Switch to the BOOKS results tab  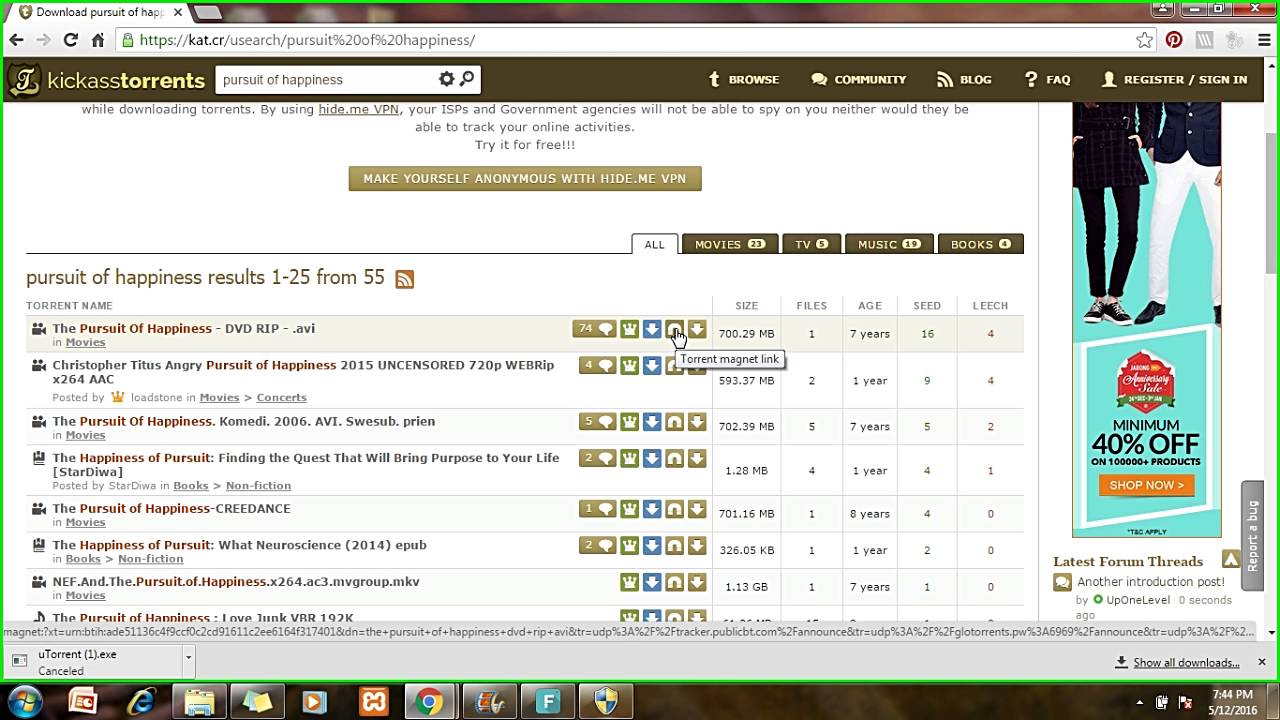tap(981, 244)
